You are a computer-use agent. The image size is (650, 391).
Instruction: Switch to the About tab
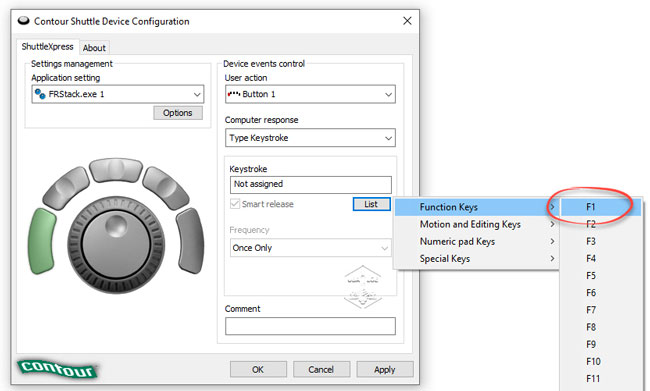pos(94,48)
